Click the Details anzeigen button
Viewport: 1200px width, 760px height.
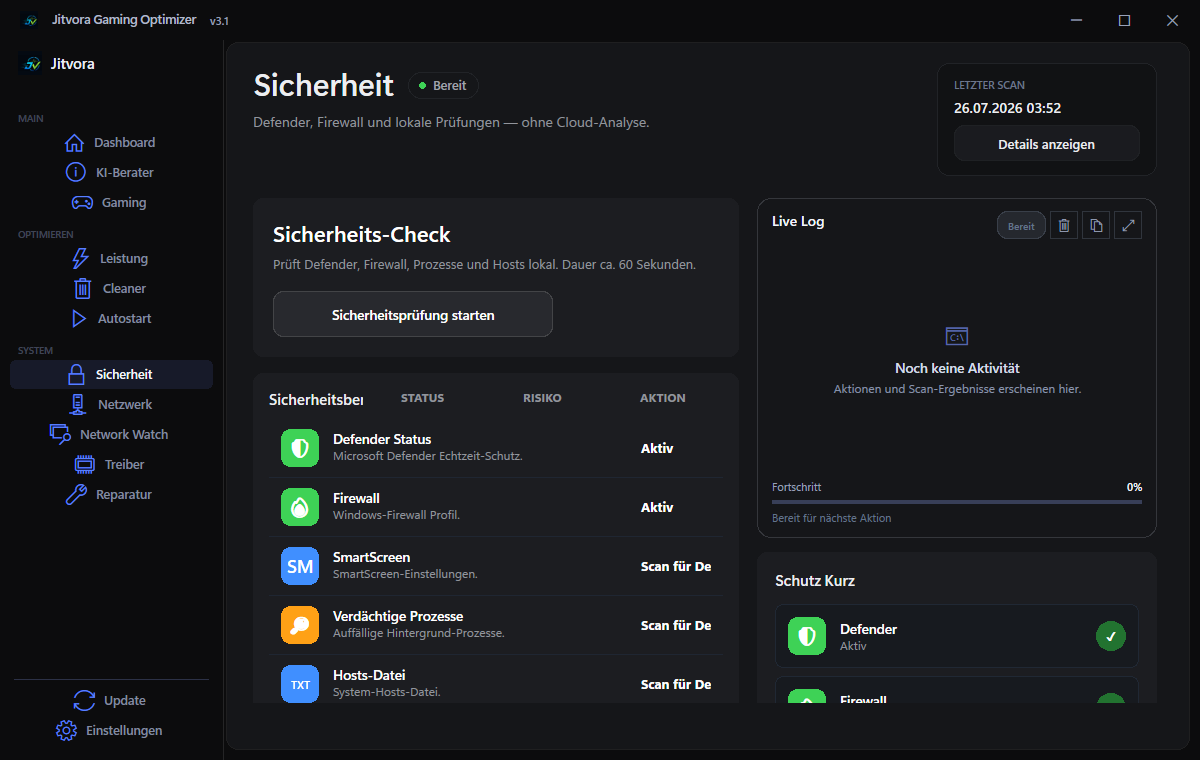[x=1046, y=144]
